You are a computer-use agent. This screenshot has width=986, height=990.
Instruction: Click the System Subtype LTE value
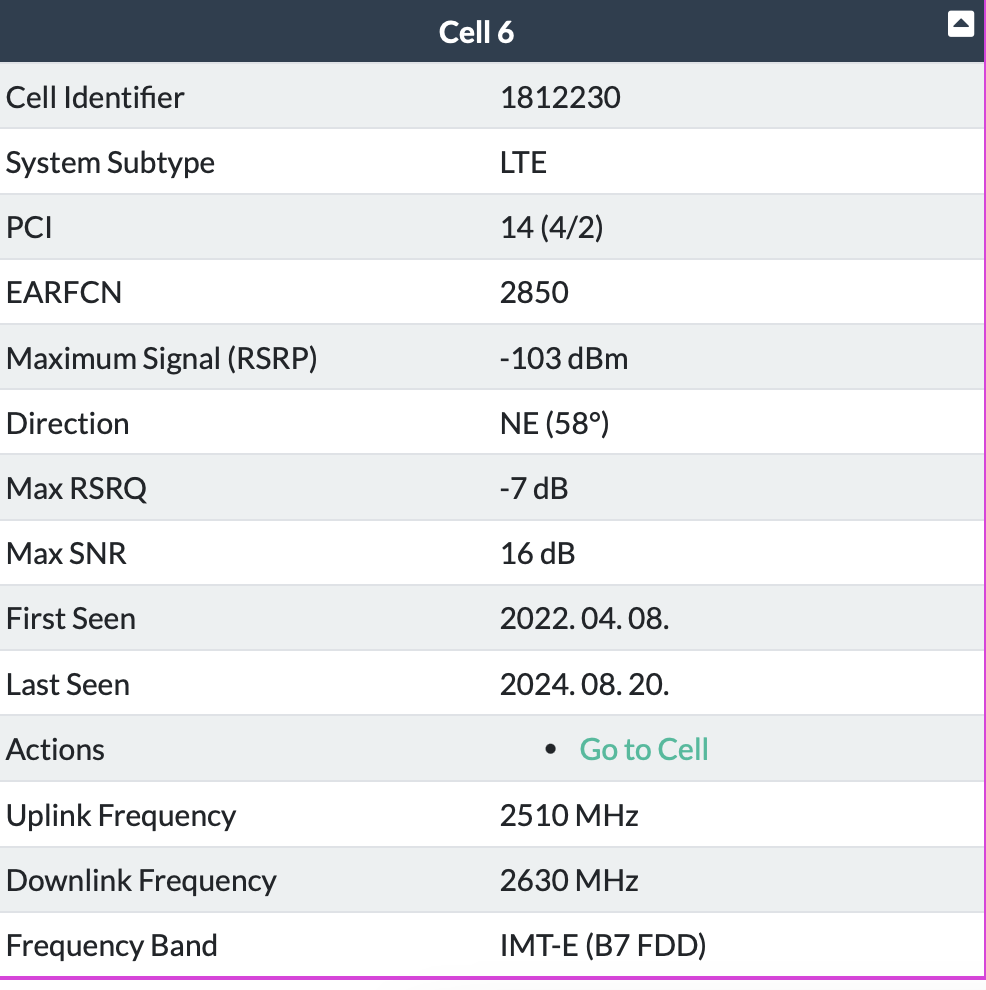(x=523, y=163)
